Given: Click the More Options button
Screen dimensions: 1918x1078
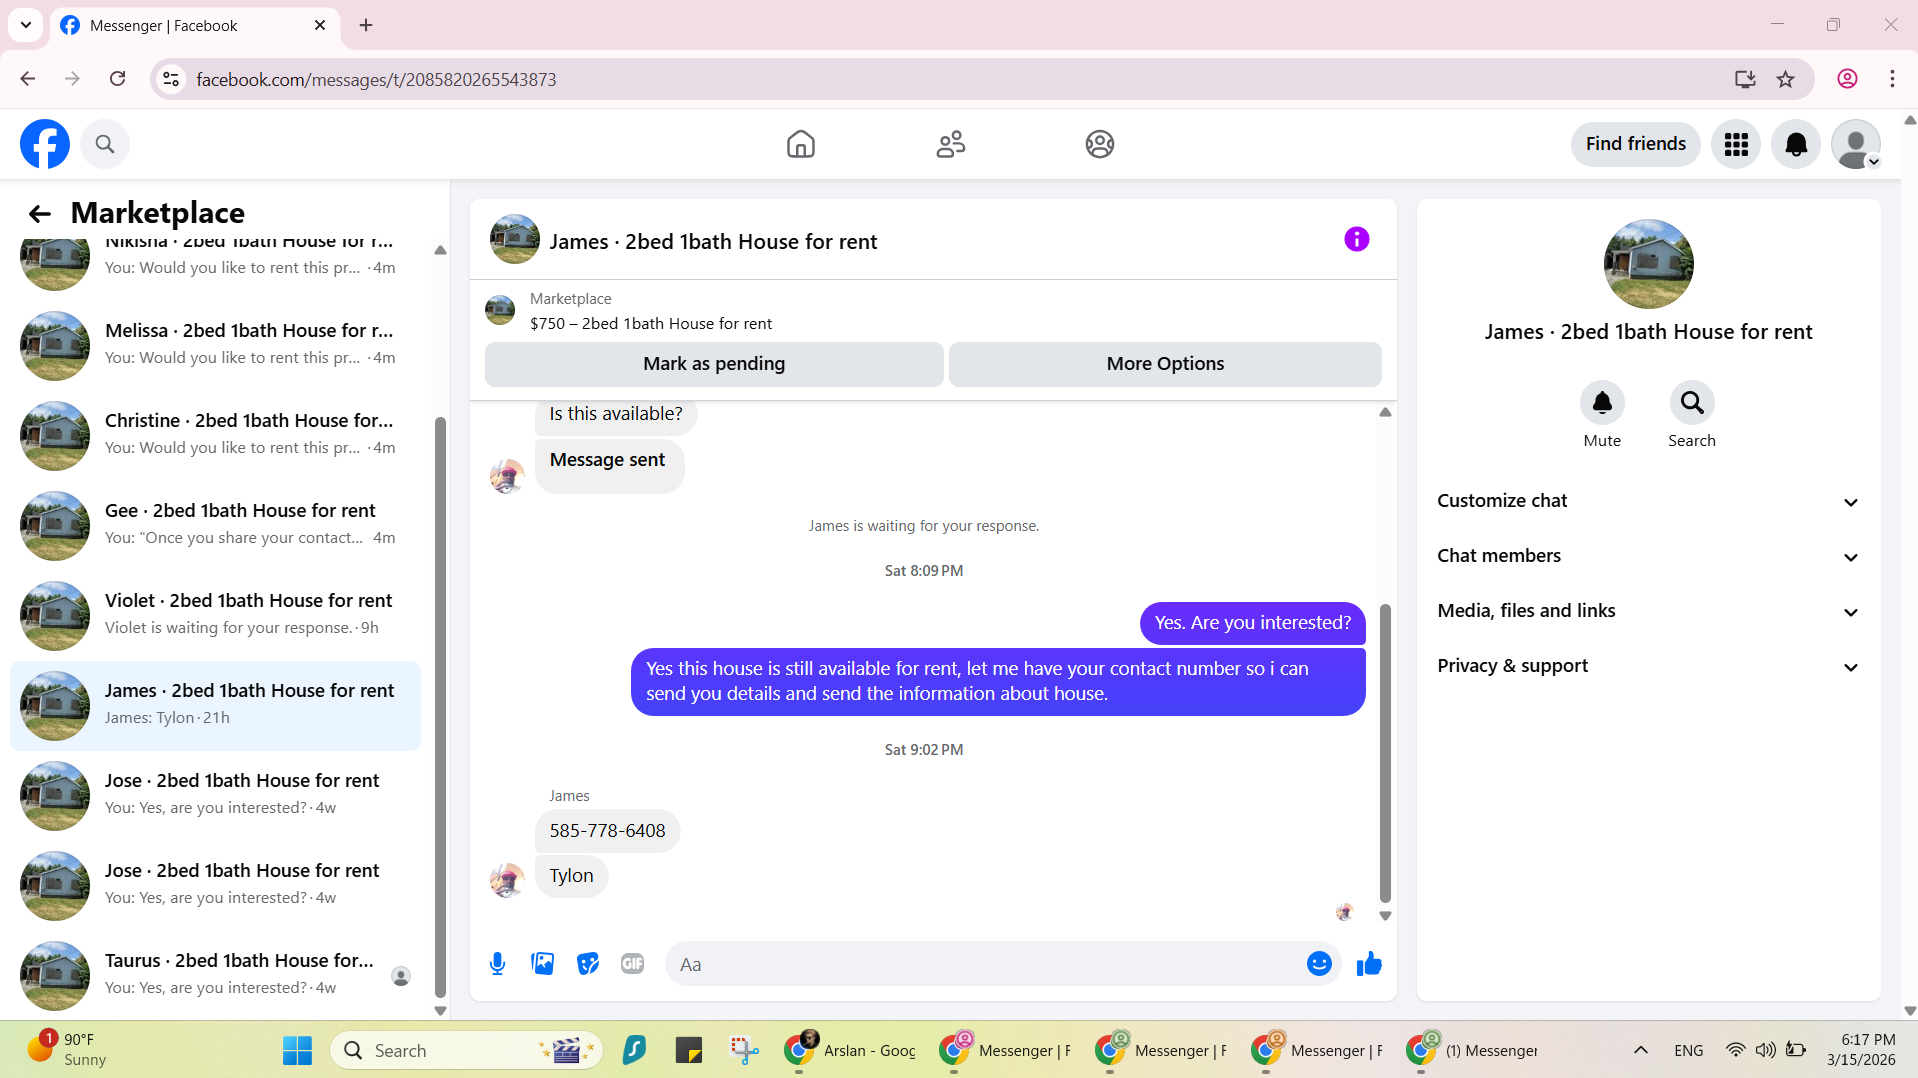Looking at the screenshot, I should click(x=1165, y=364).
